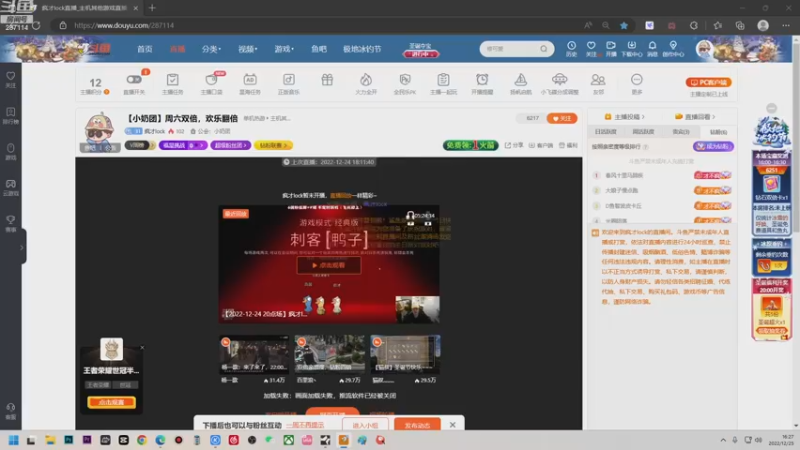
Task: Click the 点击观看 button in popup card
Action: tap(111, 402)
